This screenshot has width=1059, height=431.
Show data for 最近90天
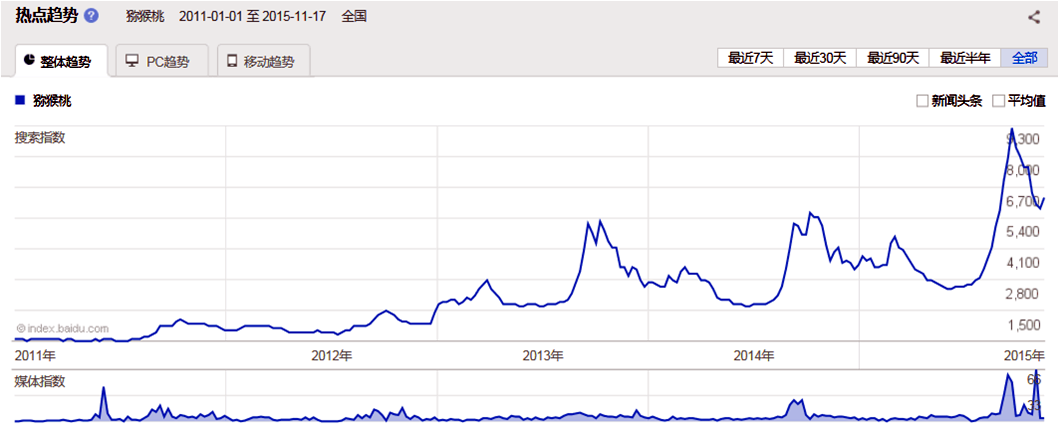[x=893, y=58]
